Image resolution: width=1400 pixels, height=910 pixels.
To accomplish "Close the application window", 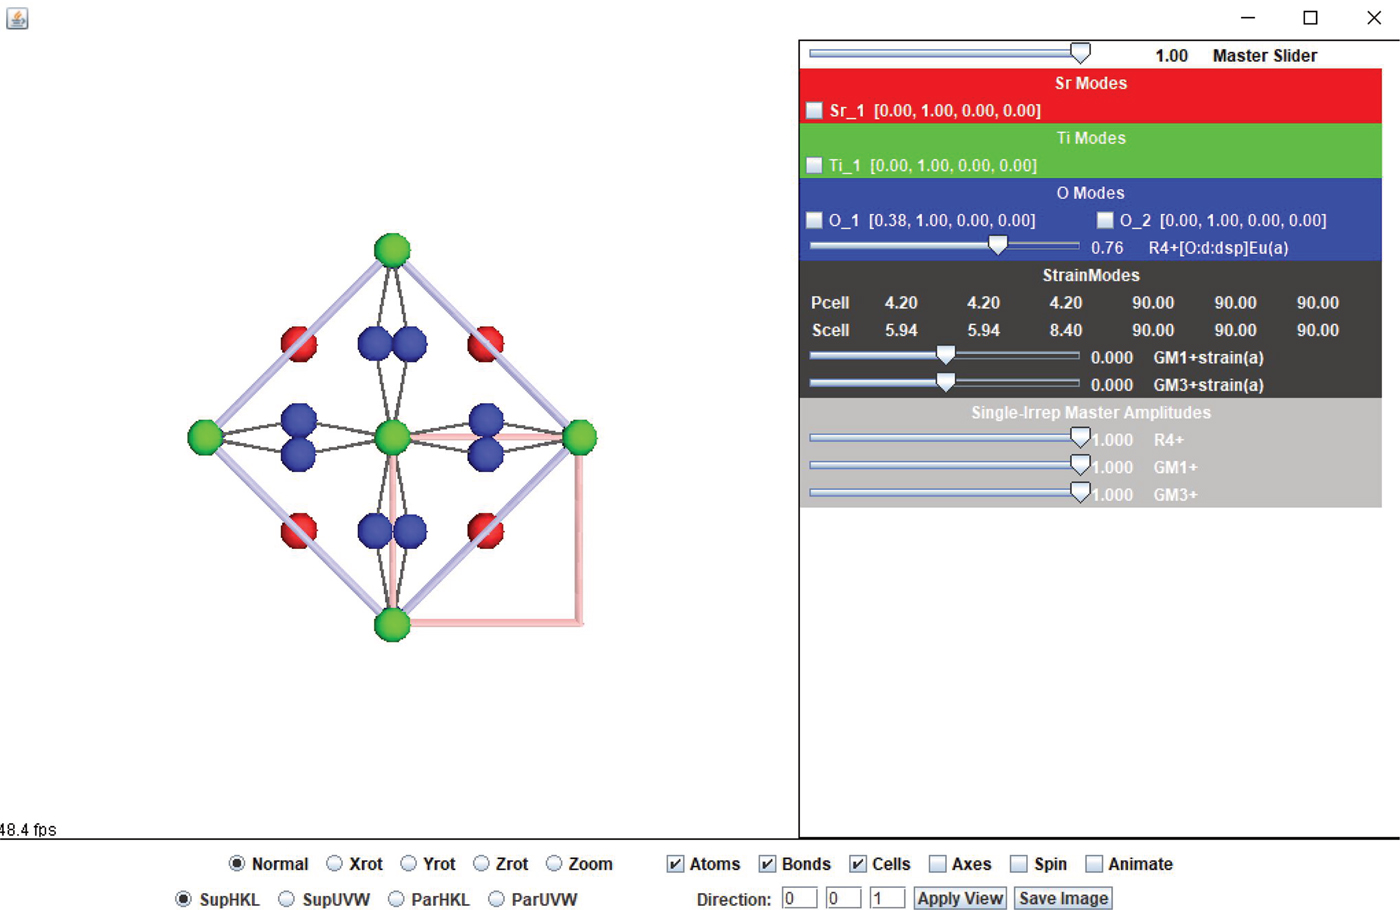I will [x=1374, y=18].
